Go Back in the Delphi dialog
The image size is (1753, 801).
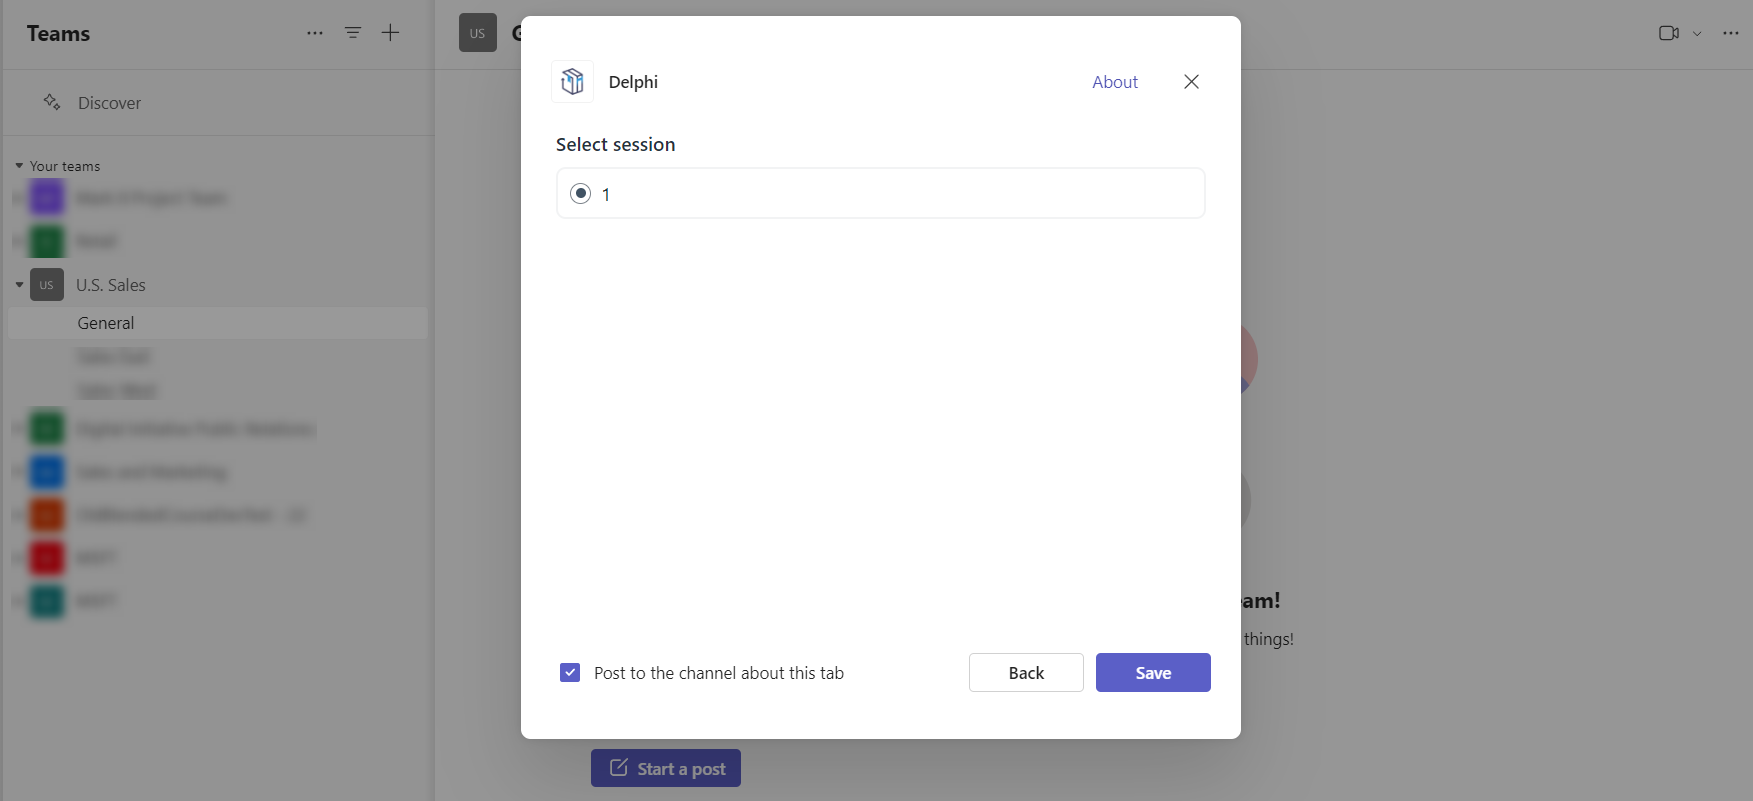coord(1026,672)
